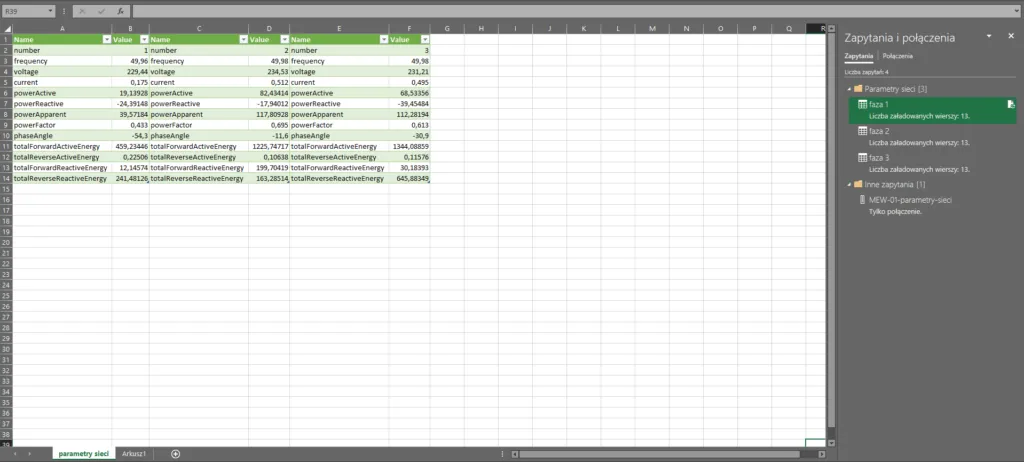This screenshot has height=462, width=1024.
Task: Click the Inne zapytania folder icon
Action: (858, 184)
